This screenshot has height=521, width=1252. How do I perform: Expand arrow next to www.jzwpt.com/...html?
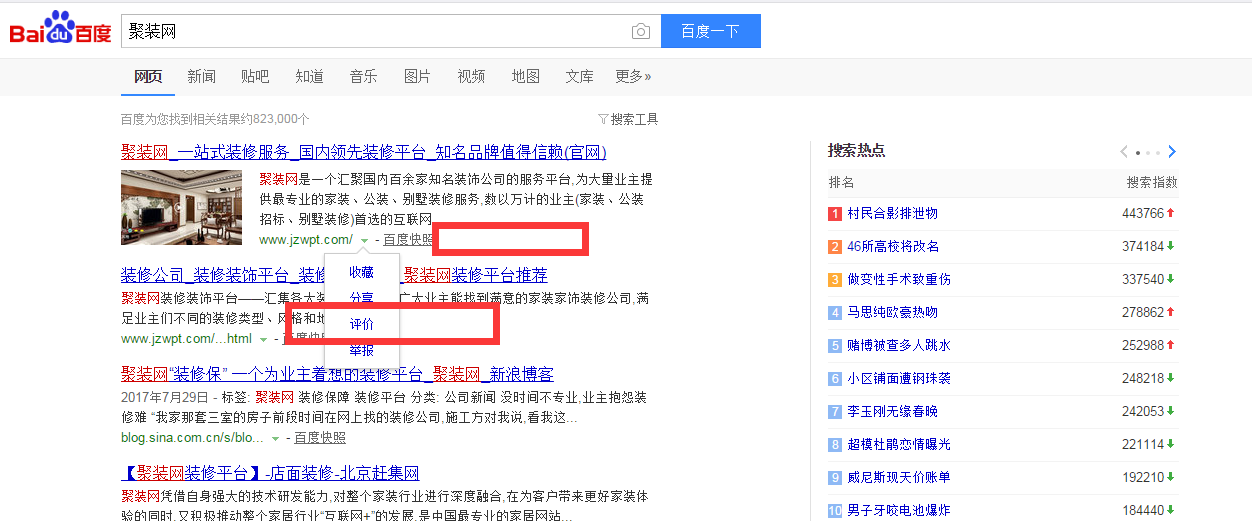point(263,340)
